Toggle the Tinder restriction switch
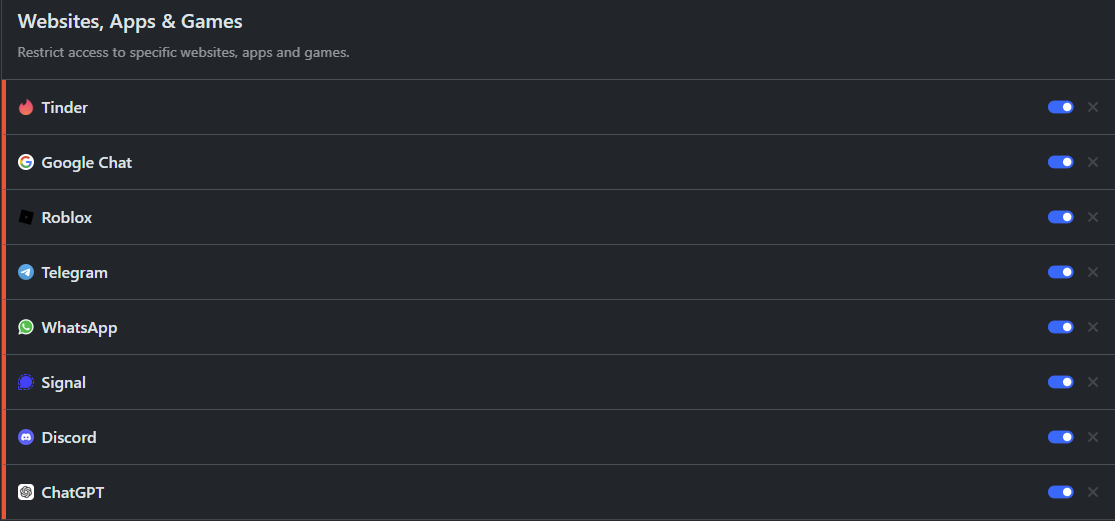1115x521 pixels. tap(1060, 107)
